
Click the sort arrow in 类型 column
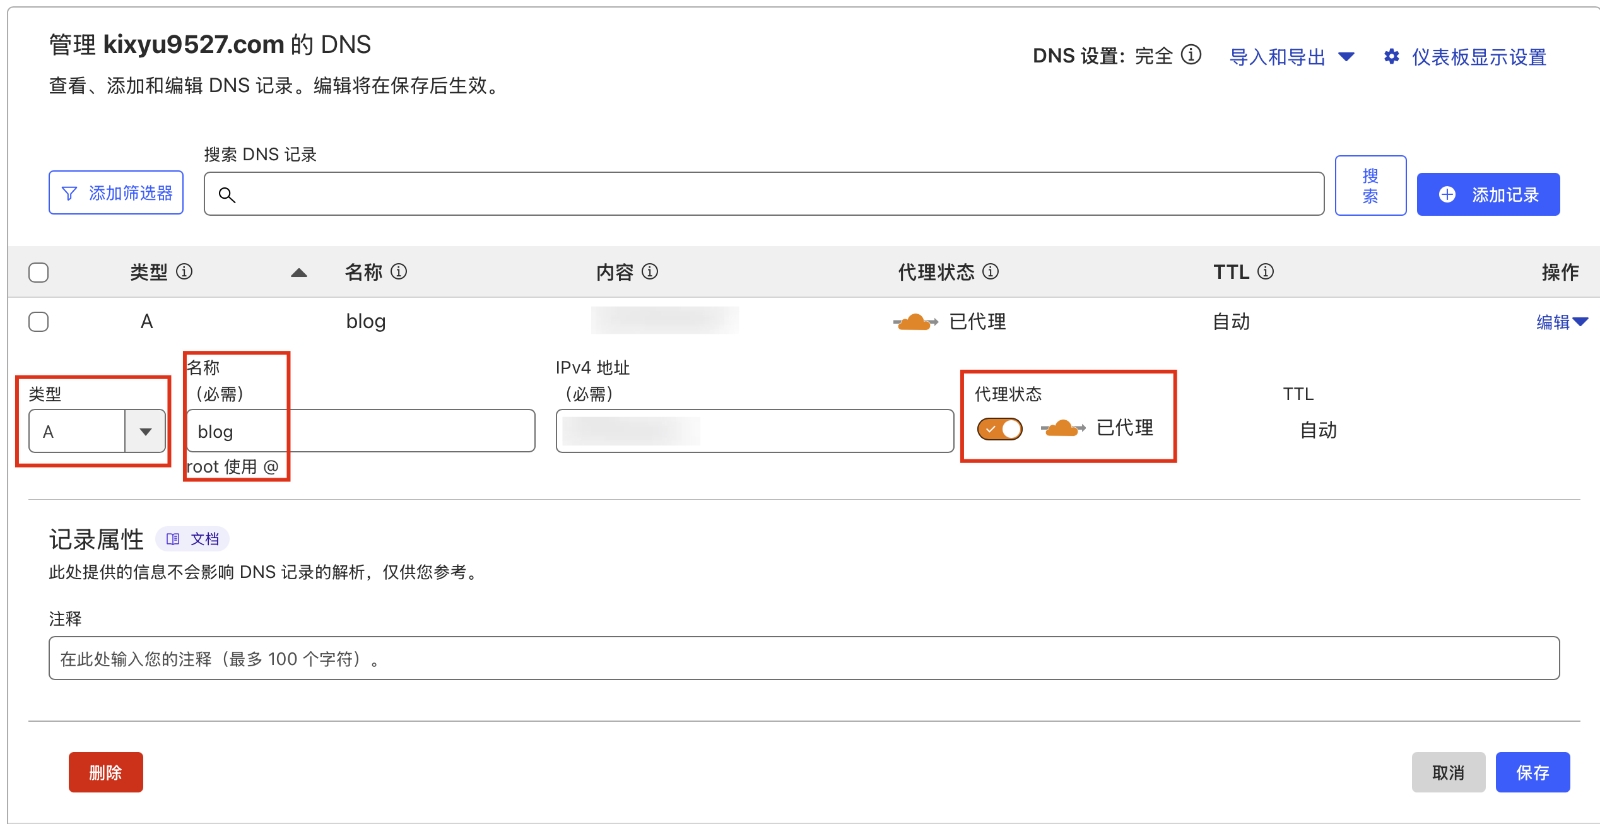point(298,272)
